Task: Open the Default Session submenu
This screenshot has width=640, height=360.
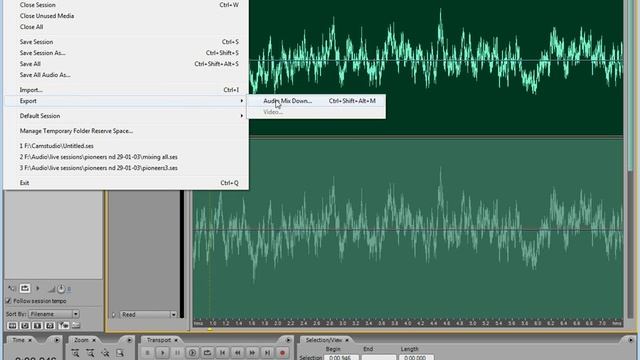Action: point(126,116)
